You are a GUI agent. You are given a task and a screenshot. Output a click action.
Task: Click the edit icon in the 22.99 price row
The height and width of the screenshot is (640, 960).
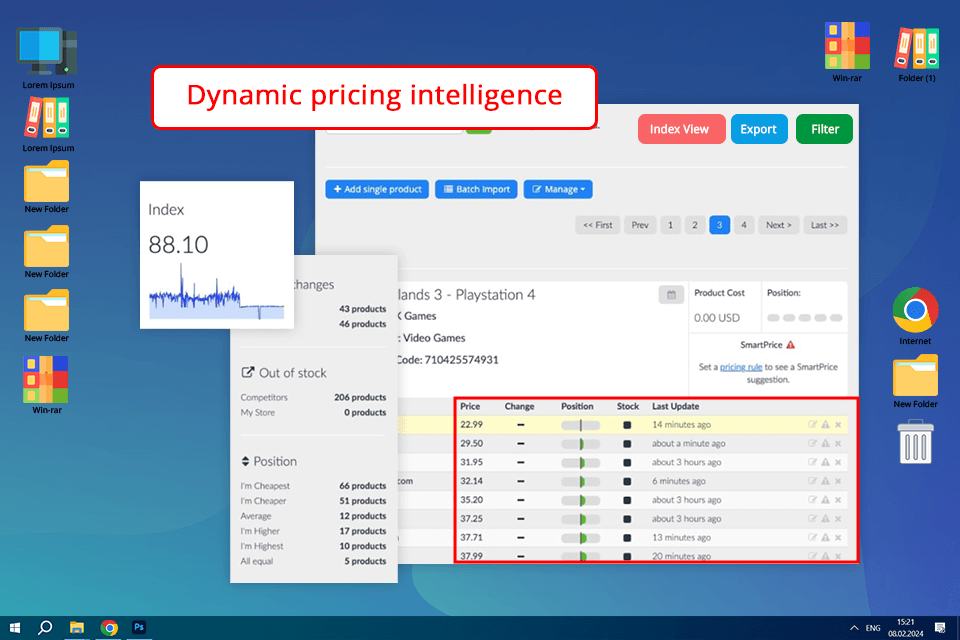[x=812, y=425]
